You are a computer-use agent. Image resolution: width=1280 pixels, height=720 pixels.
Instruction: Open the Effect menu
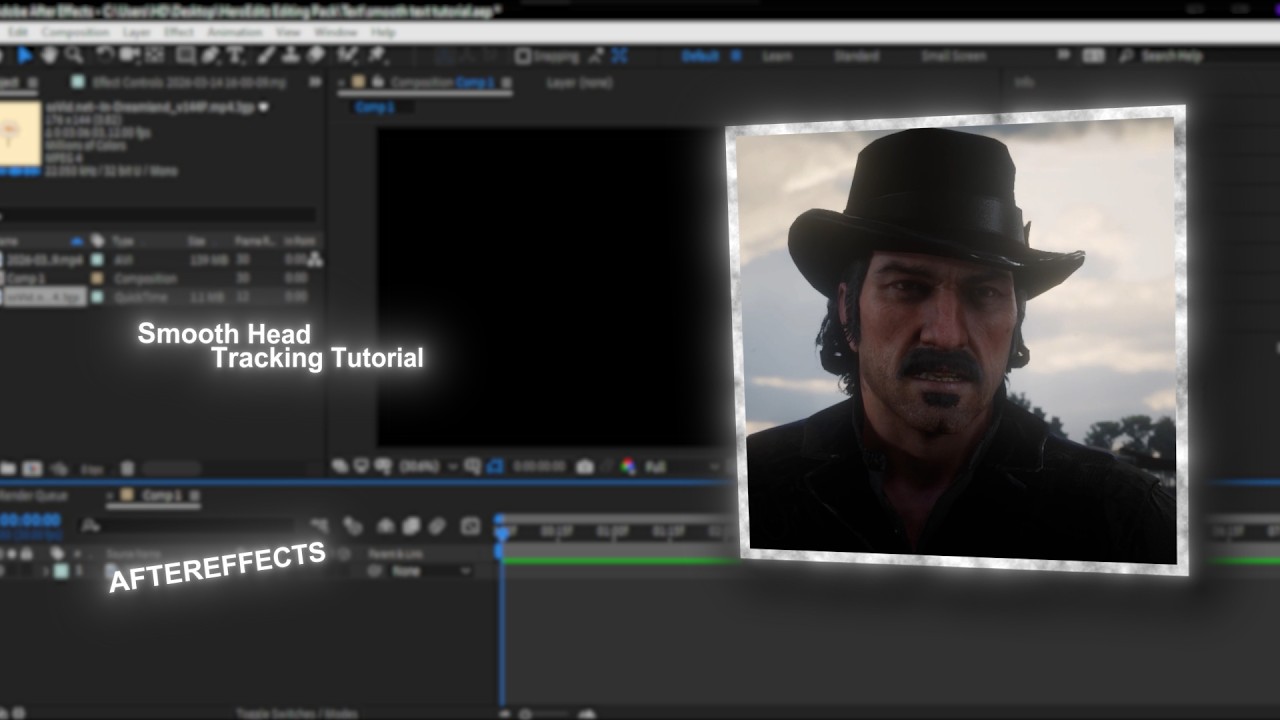179,32
